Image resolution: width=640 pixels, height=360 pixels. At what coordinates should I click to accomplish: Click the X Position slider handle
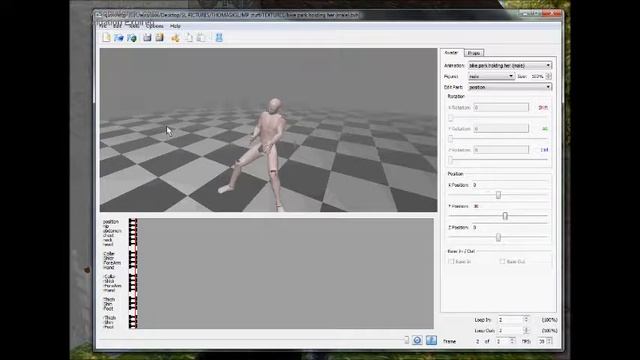pyautogui.click(x=498, y=195)
